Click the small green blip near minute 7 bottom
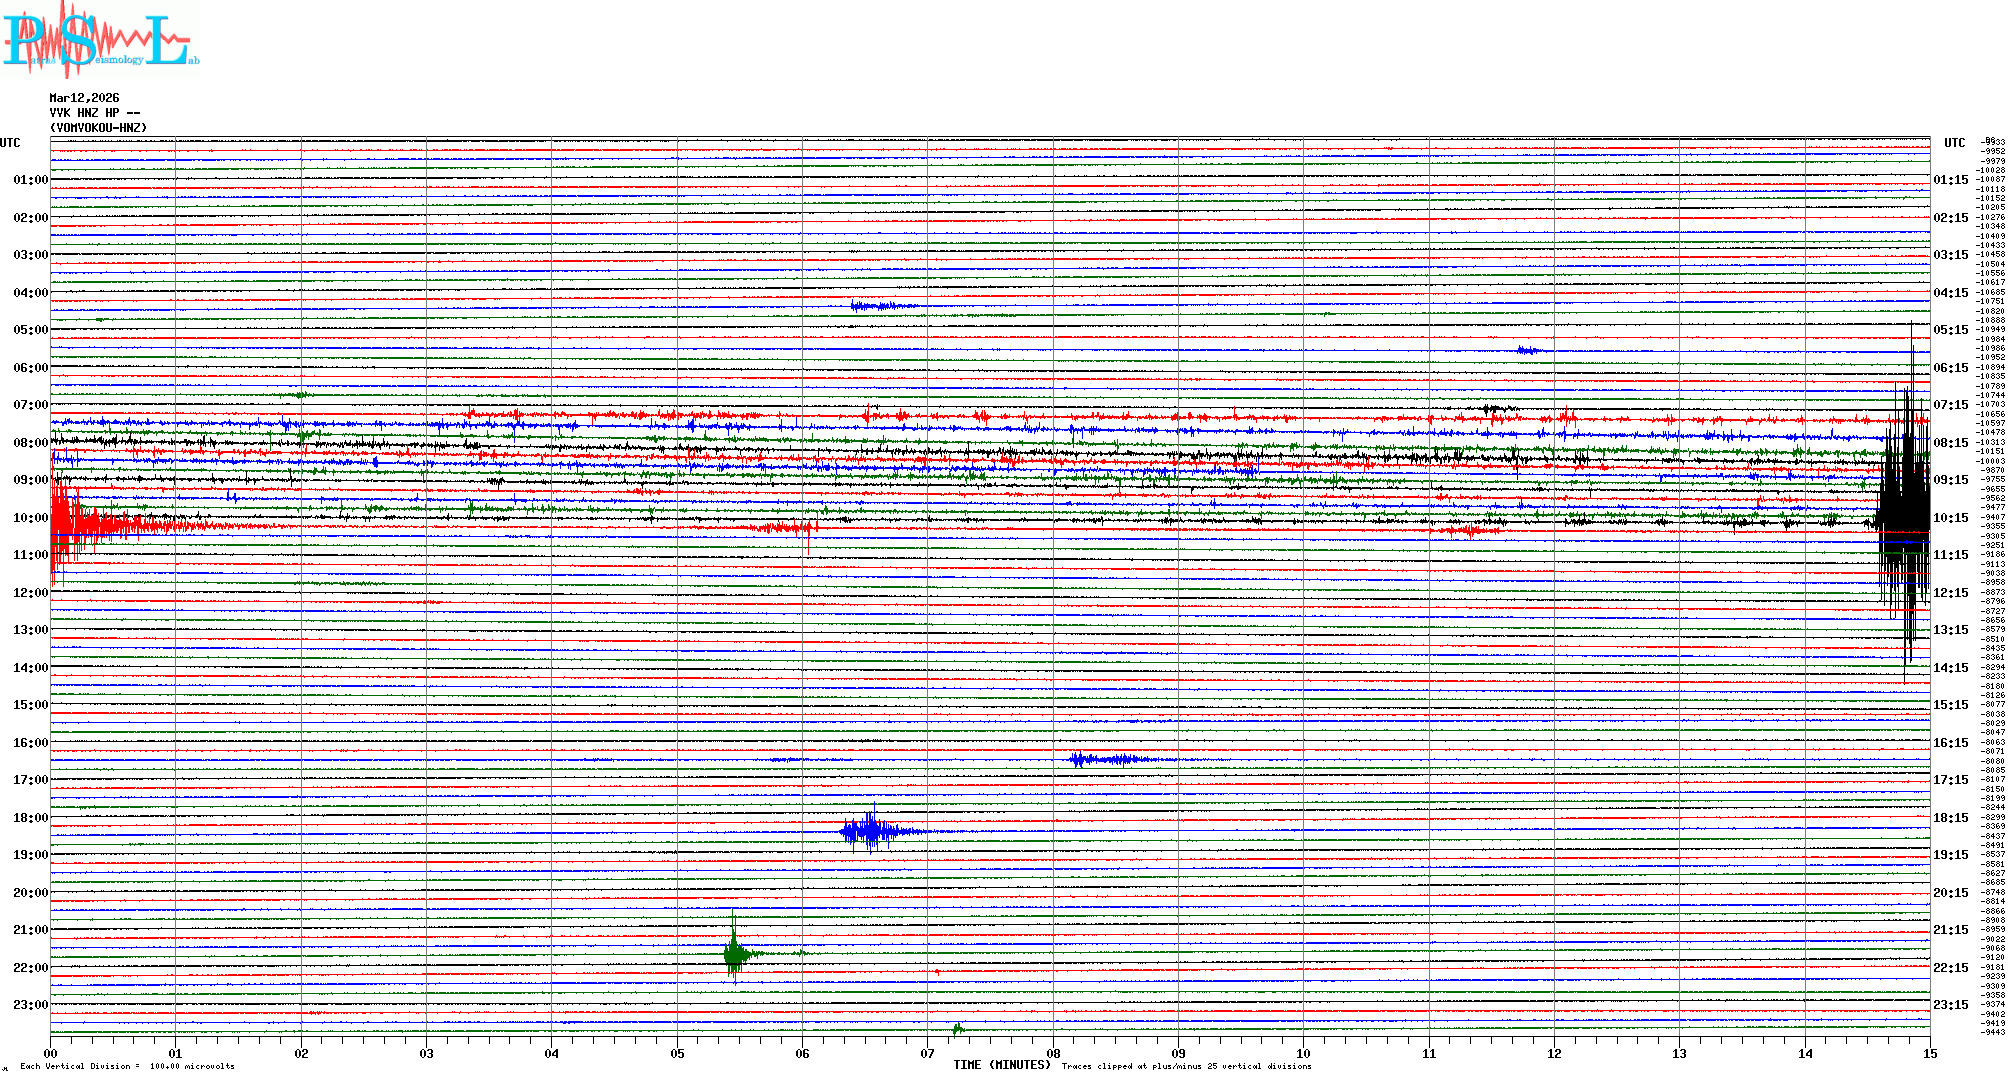This screenshot has height=1080, width=2010. 958,1029
